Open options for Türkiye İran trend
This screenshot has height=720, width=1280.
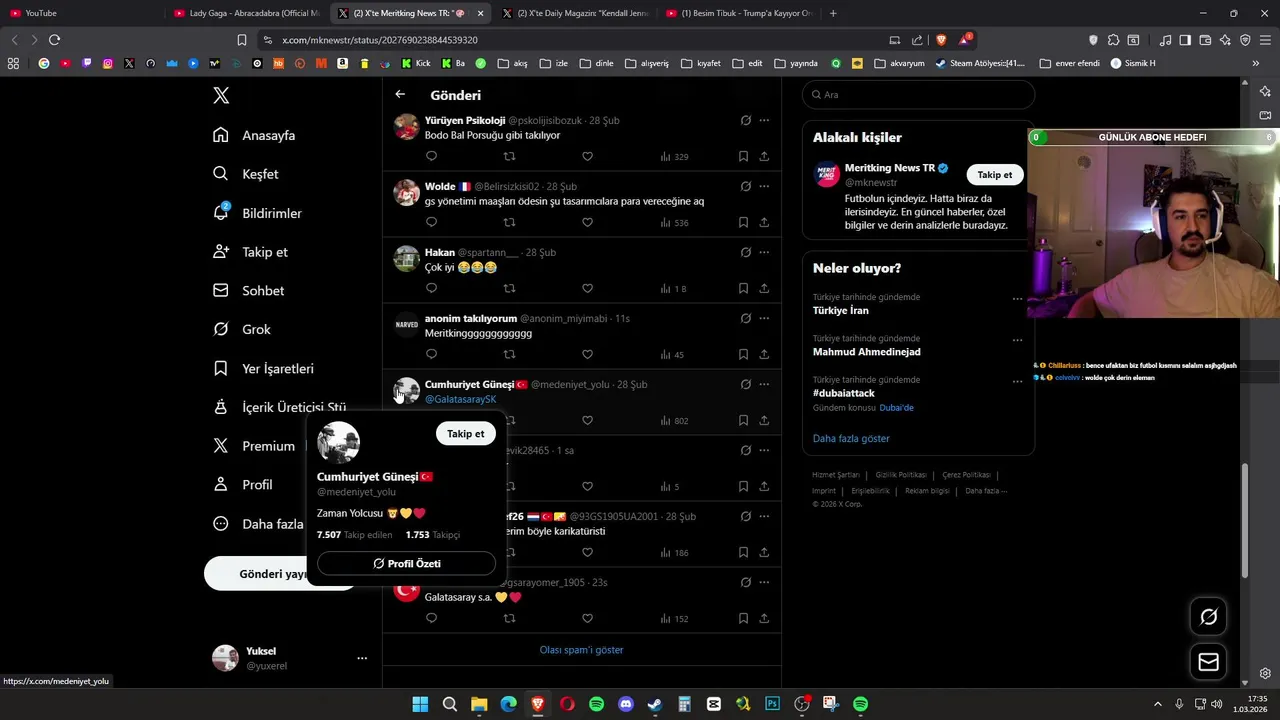pyautogui.click(x=1017, y=298)
